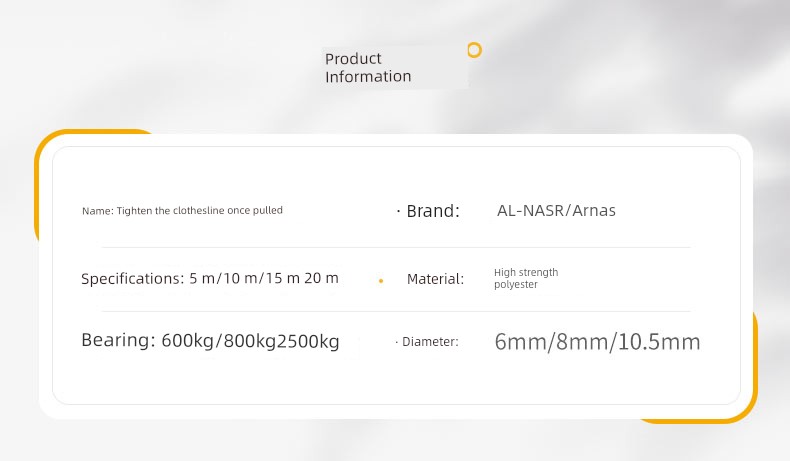Click the word Specifications
Viewport: 790px width, 461px height.
coord(130,279)
